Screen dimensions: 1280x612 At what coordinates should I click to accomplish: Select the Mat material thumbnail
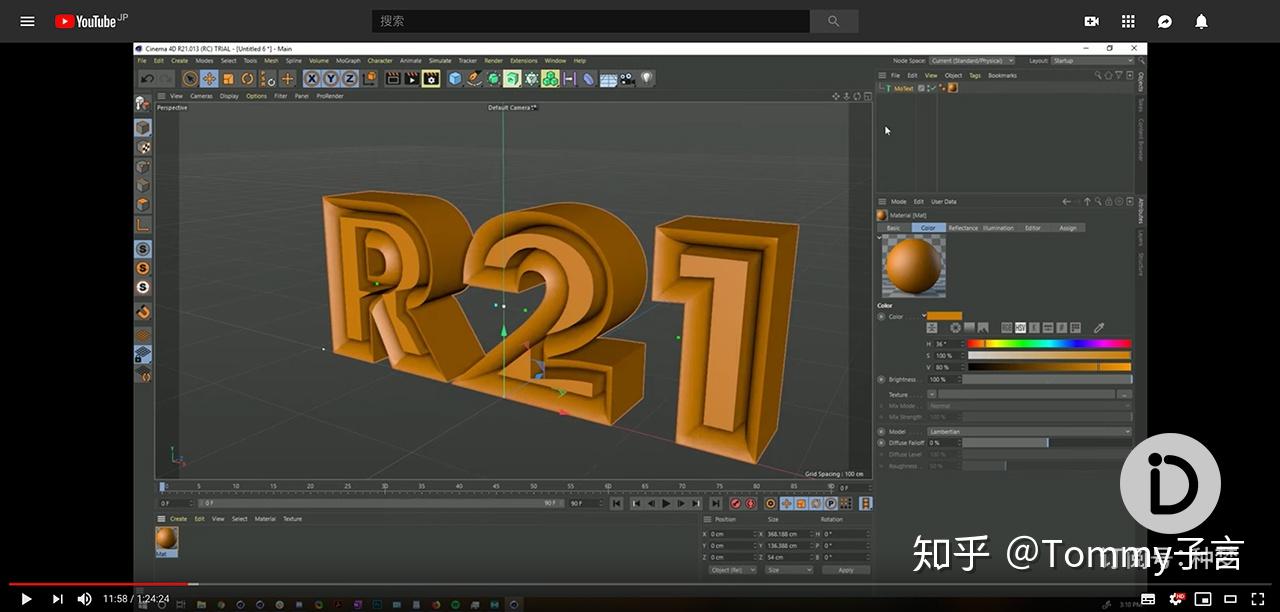coord(166,540)
